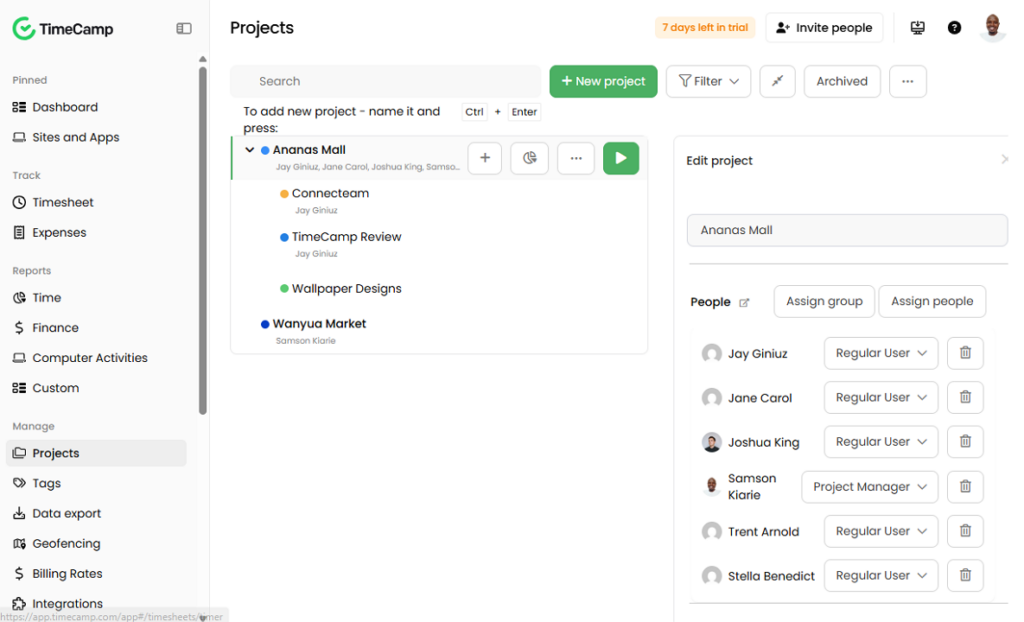Viewport: 1024px width, 622px height.
Task: Collapse the Ananas Mall project tree
Action: point(249,150)
